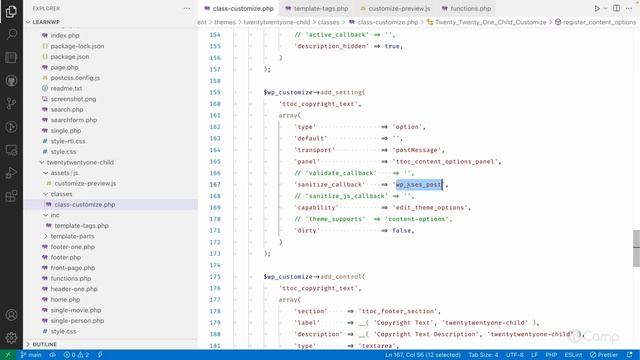Switch to the functions.php tab
Screen dimensions: 640x360
(x=466, y=9)
